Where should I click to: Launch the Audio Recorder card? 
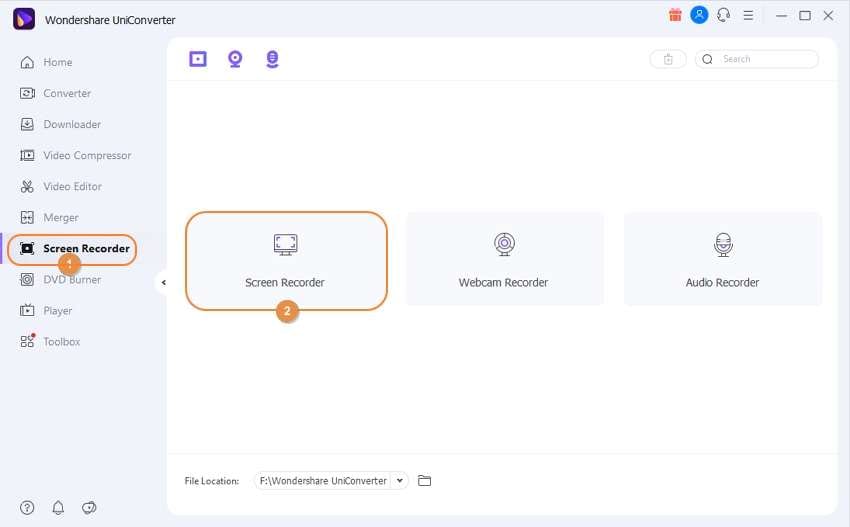click(x=723, y=259)
